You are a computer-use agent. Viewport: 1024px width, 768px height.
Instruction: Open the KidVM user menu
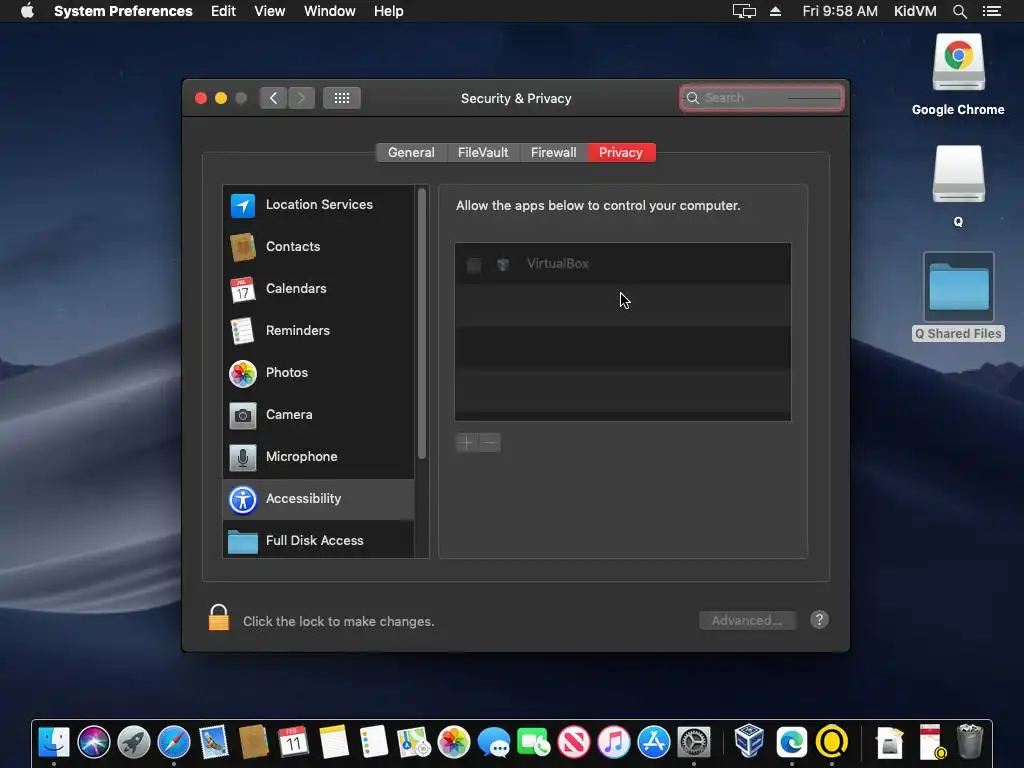[915, 11]
